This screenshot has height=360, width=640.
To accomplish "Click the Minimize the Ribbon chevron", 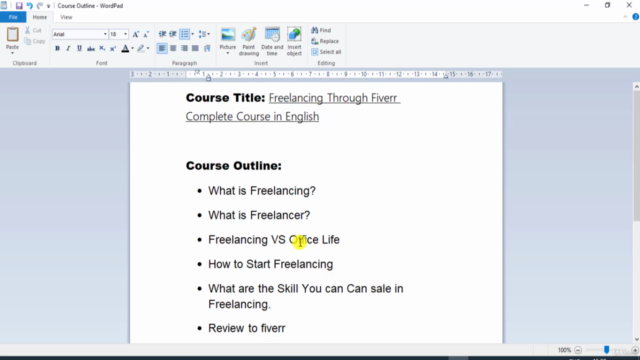I will (625, 17).
